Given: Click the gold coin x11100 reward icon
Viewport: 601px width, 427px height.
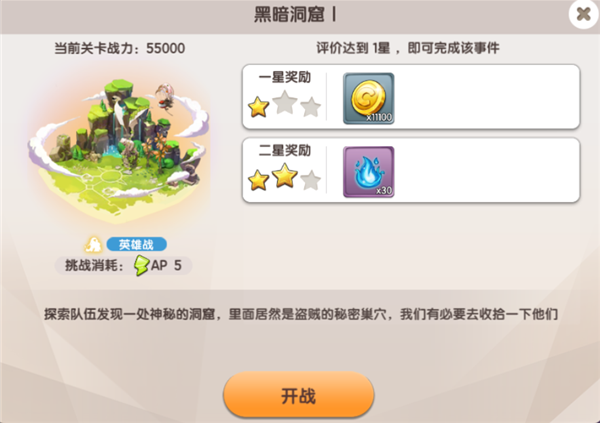Looking at the screenshot, I should point(368,98).
